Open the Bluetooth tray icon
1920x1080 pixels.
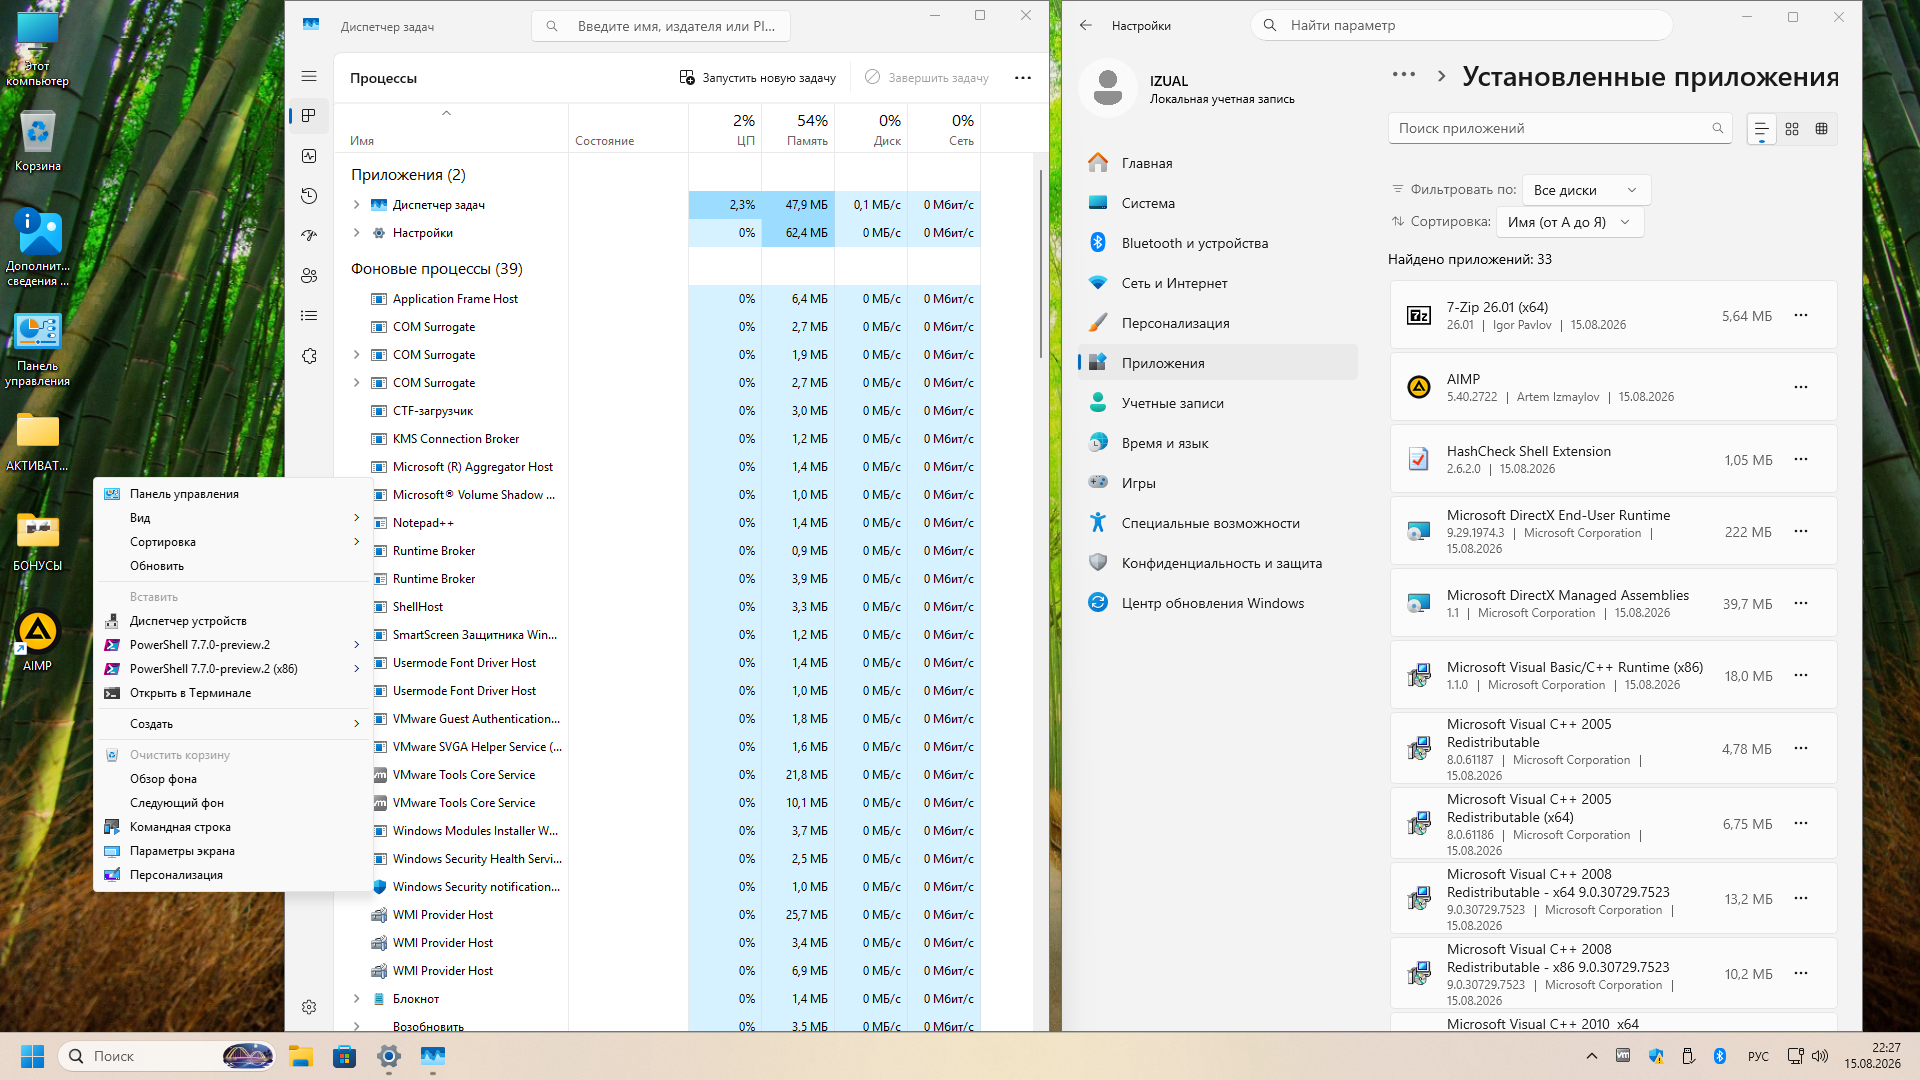click(1720, 1056)
